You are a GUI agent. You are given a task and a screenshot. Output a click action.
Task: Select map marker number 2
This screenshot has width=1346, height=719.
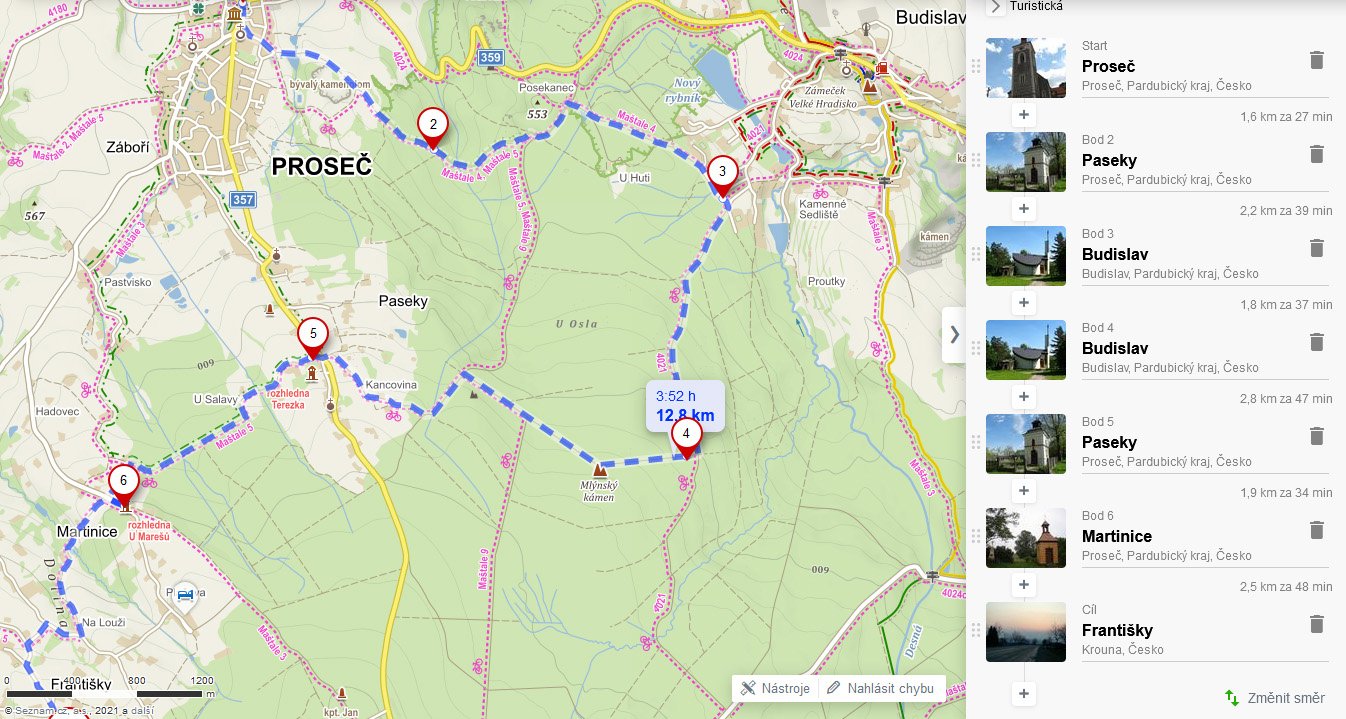coord(433,126)
